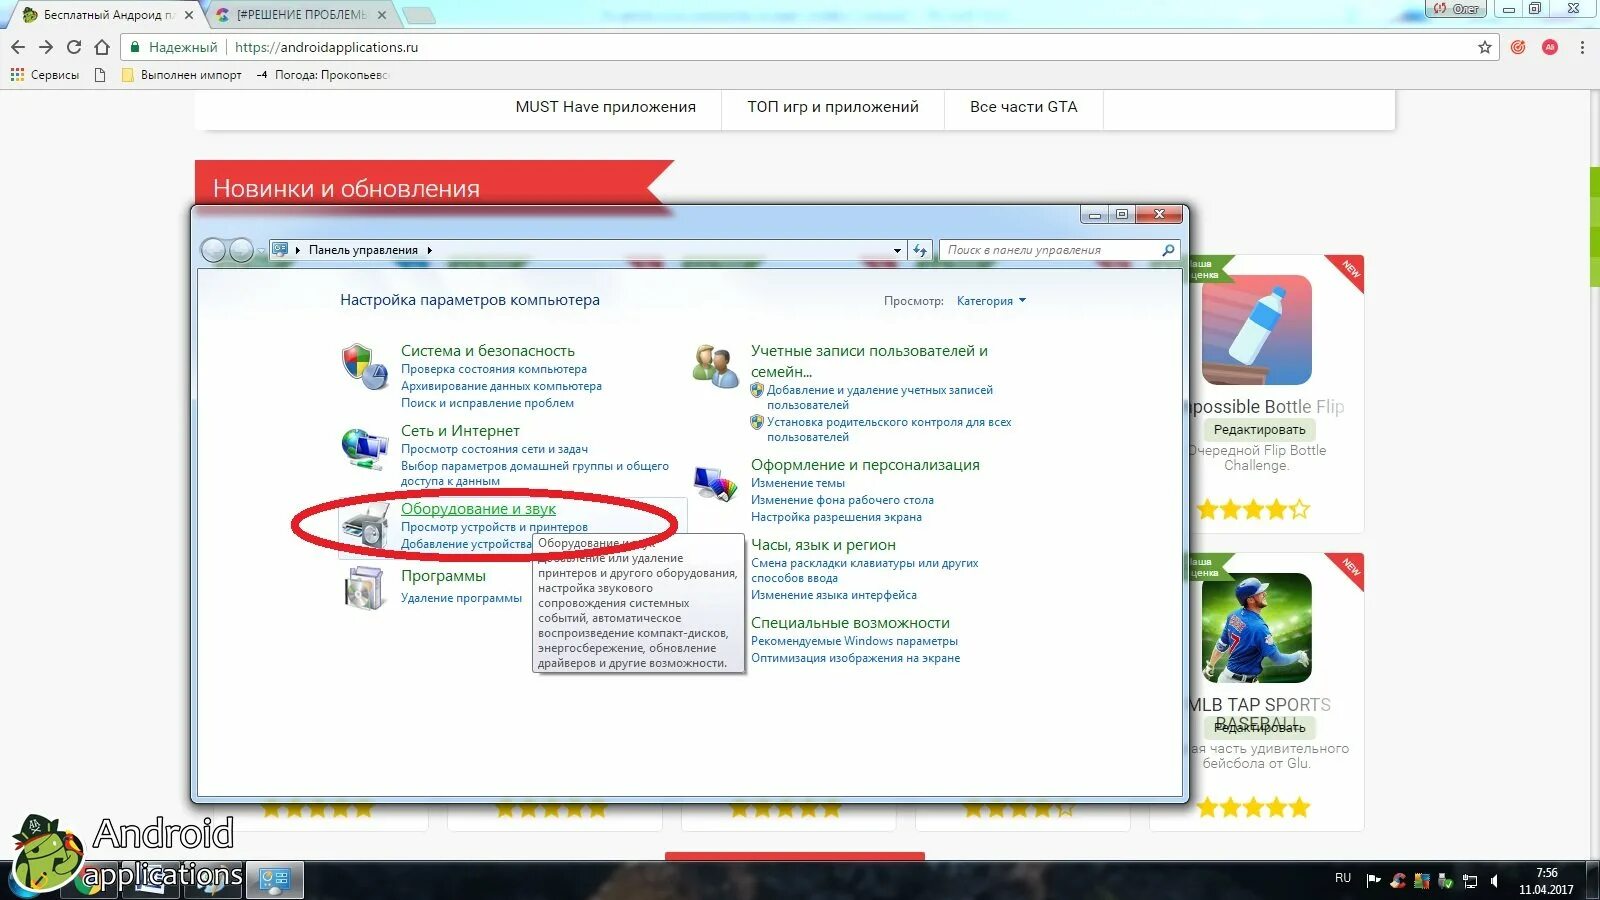The height and width of the screenshot is (900, 1600).
Task: Click the red target extension icon
Action: [1518, 47]
